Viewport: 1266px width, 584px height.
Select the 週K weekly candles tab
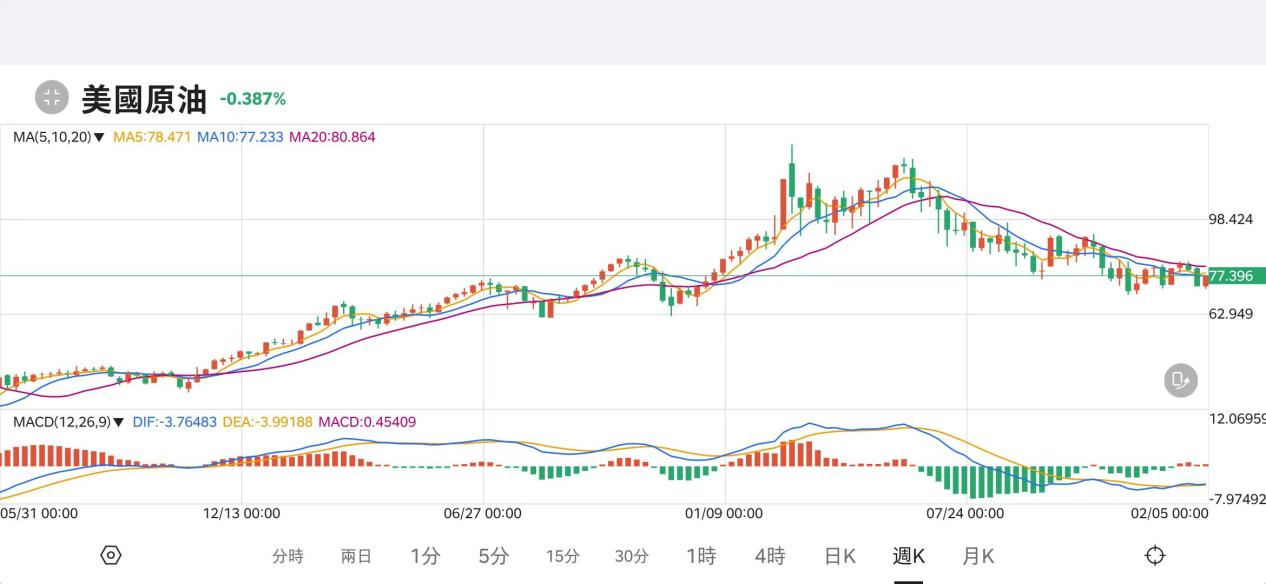point(908,556)
